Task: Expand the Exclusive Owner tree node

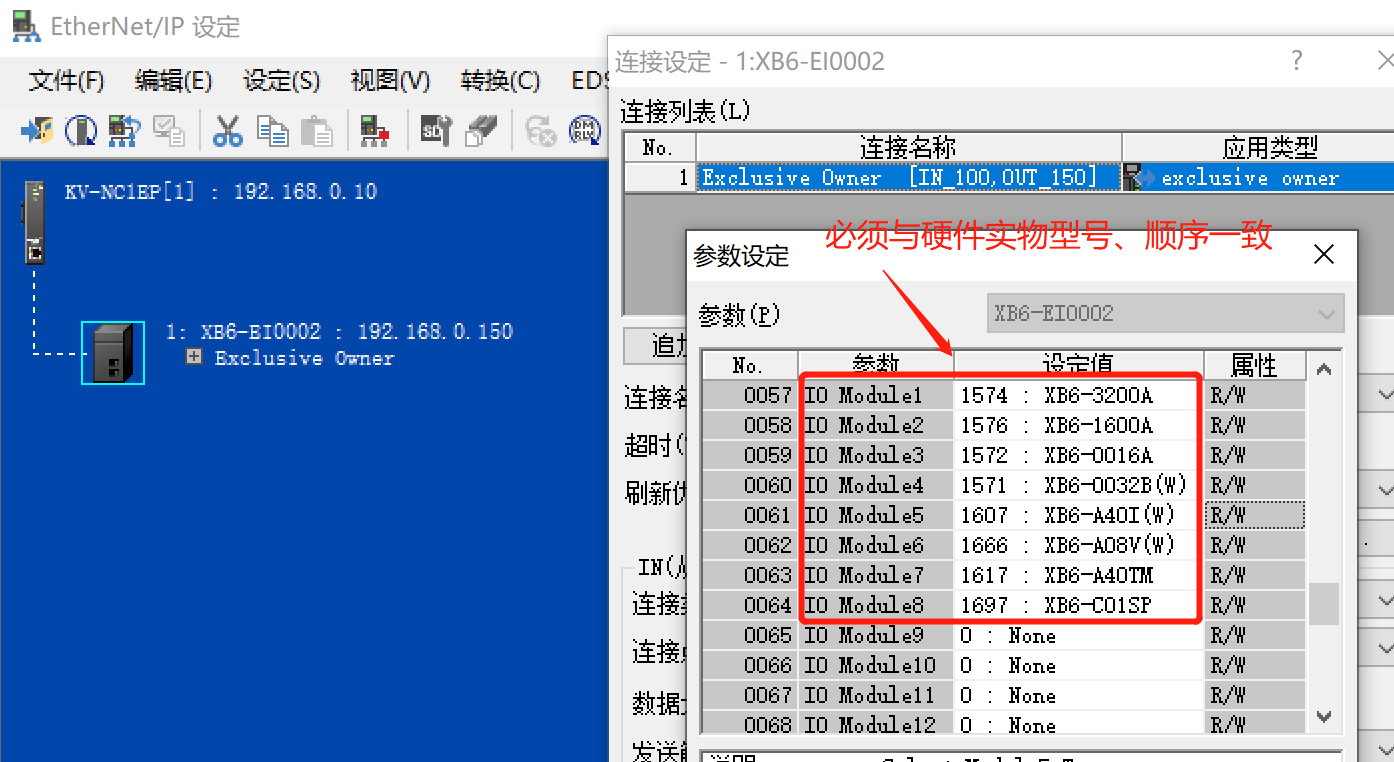Action: [x=194, y=357]
